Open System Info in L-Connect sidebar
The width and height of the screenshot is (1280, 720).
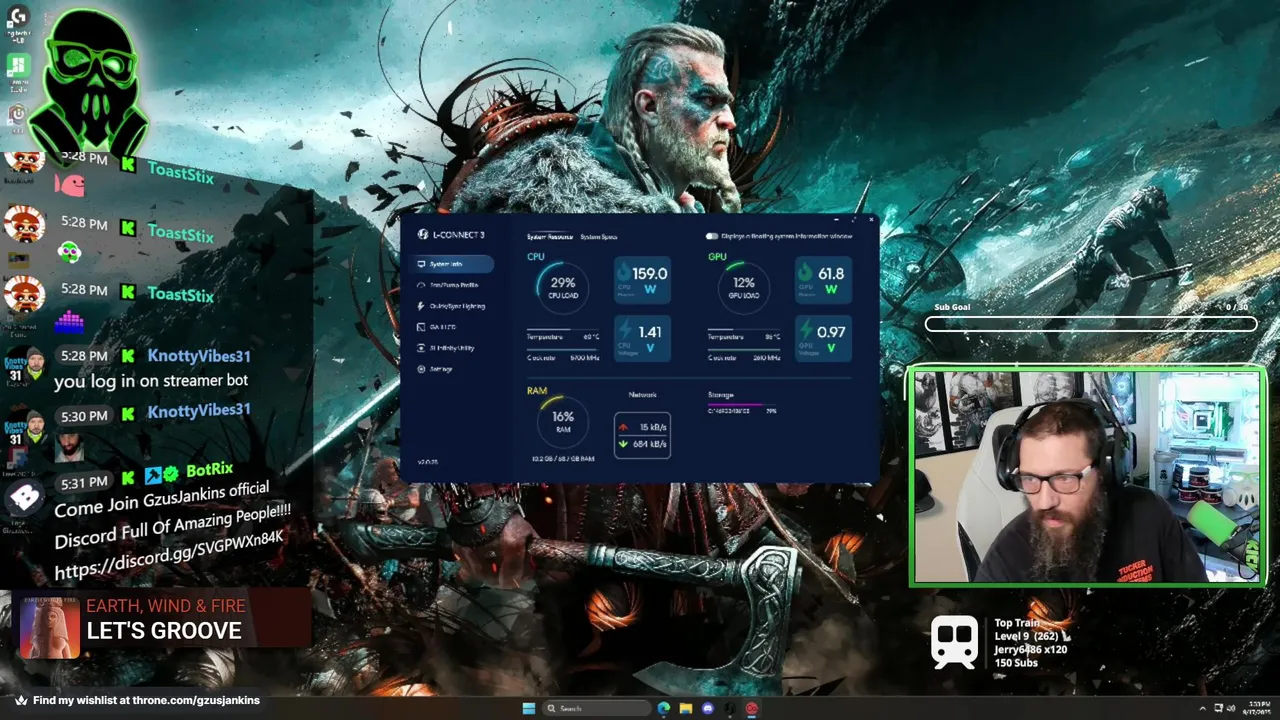(x=452, y=264)
